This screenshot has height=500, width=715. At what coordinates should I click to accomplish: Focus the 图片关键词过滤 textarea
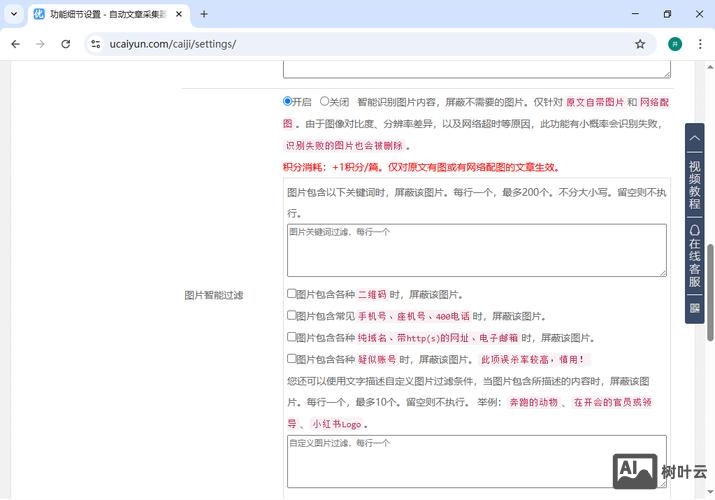tap(477, 250)
